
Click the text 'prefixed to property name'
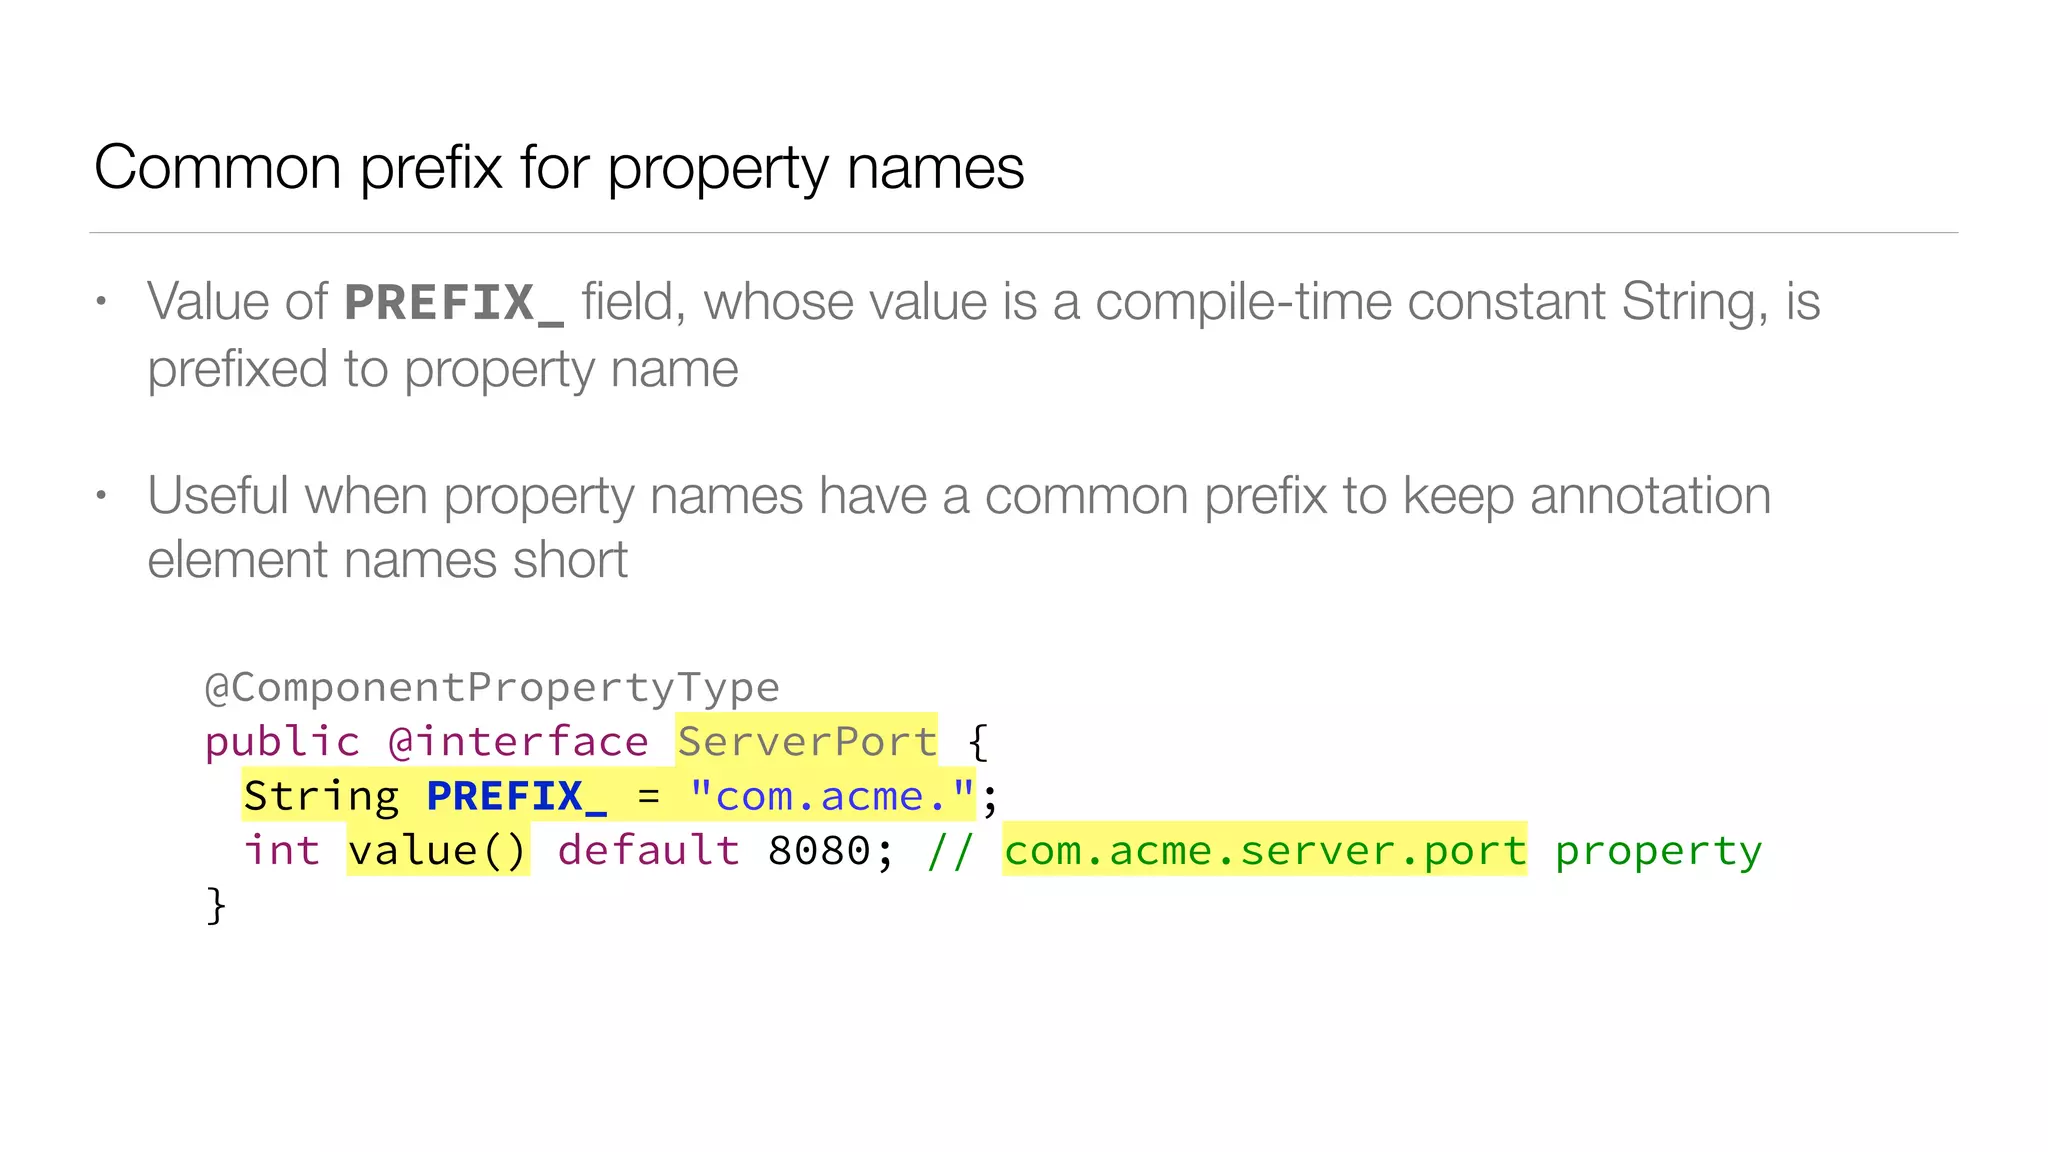coord(443,370)
